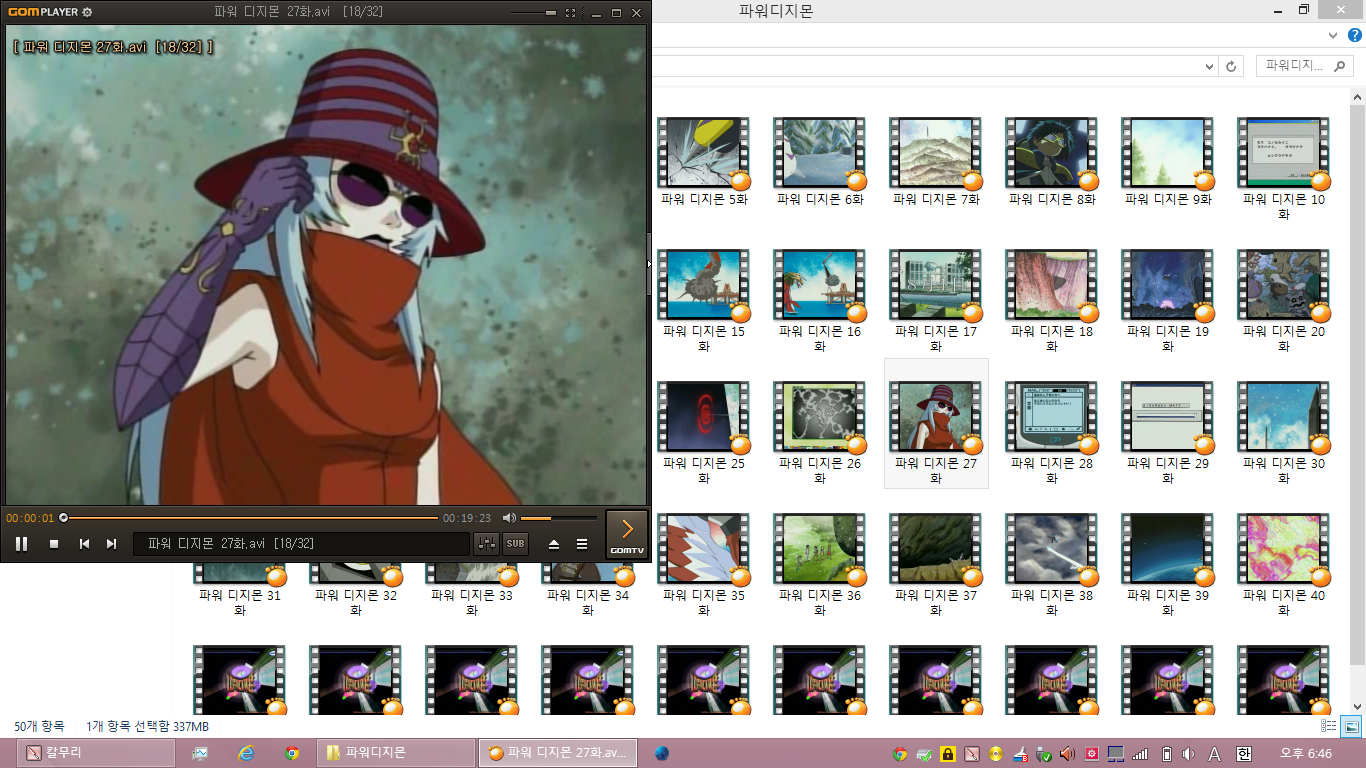Open the GOMTV panel button
Image resolution: width=1366 pixels, height=768 pixels.
click(x=627, y=534)
